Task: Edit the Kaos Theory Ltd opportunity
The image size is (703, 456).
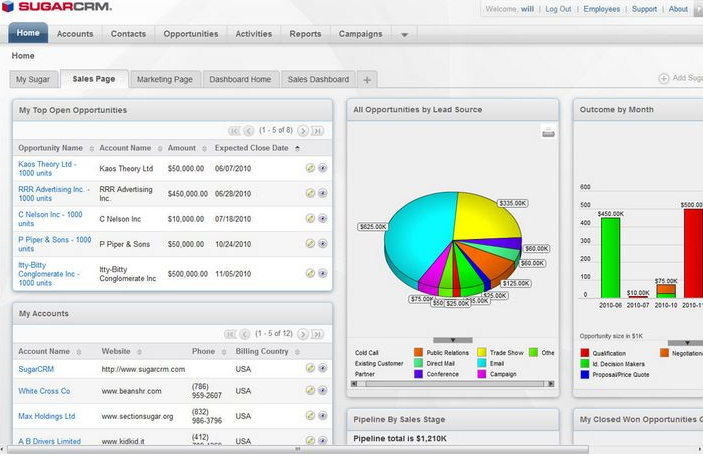Action: coord(310,168)
